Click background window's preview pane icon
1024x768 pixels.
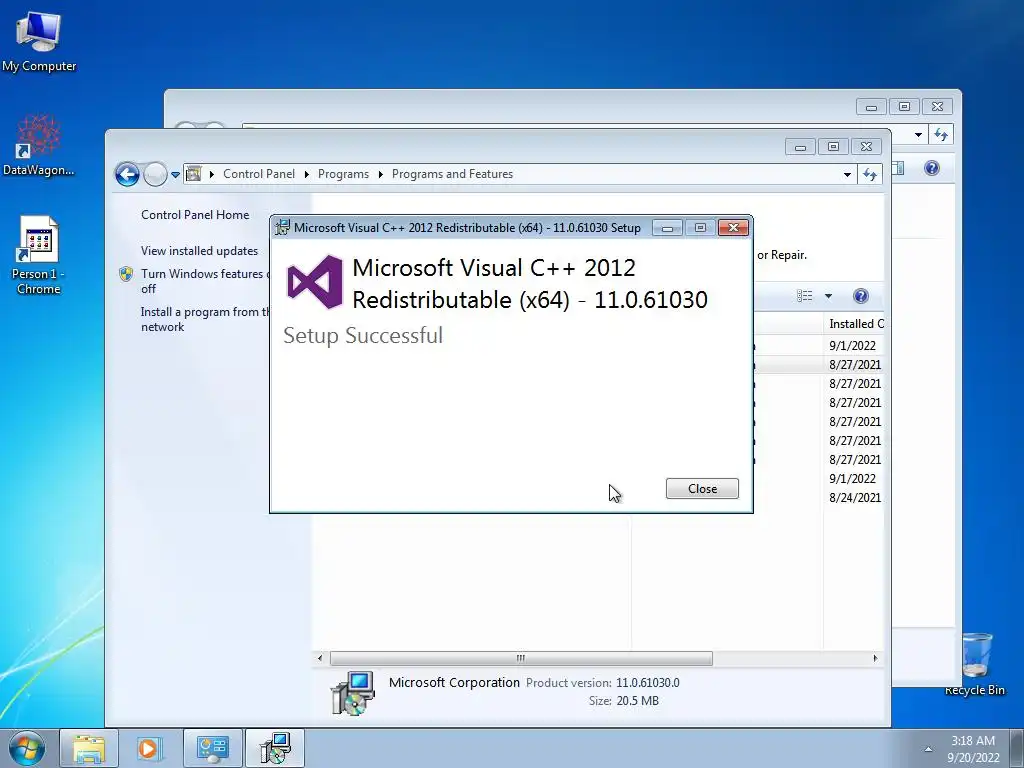pos(899,168)
